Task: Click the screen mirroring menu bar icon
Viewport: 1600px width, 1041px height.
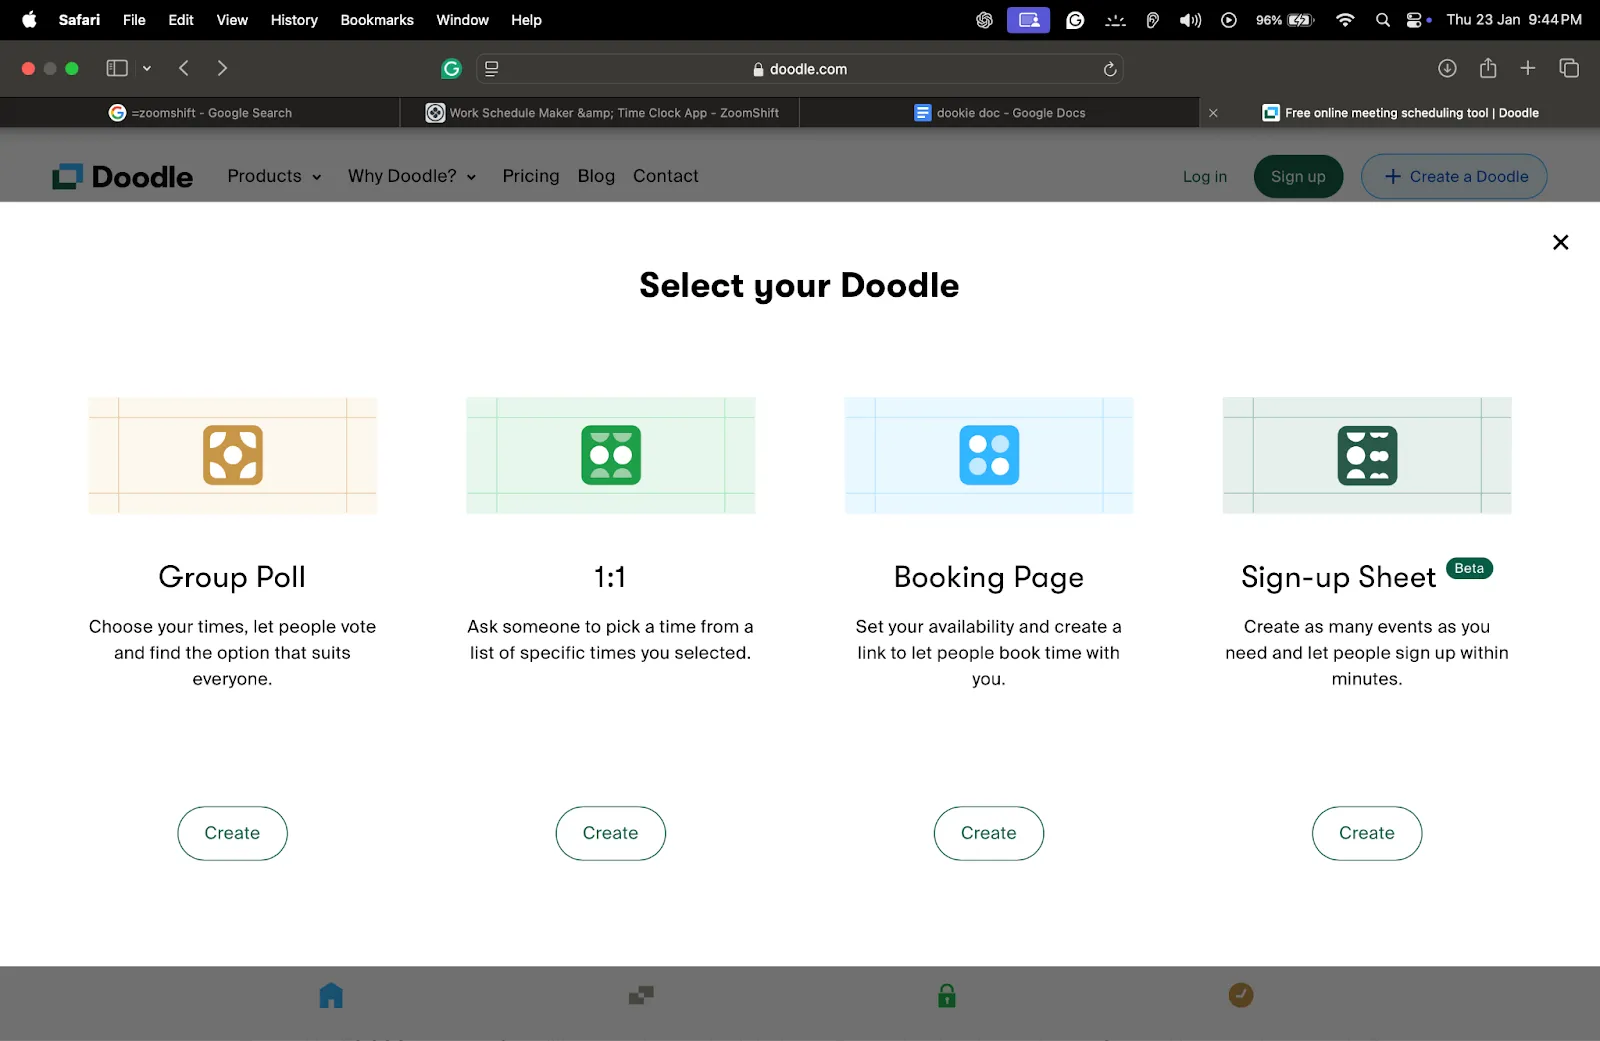Action: point(1028,19)
